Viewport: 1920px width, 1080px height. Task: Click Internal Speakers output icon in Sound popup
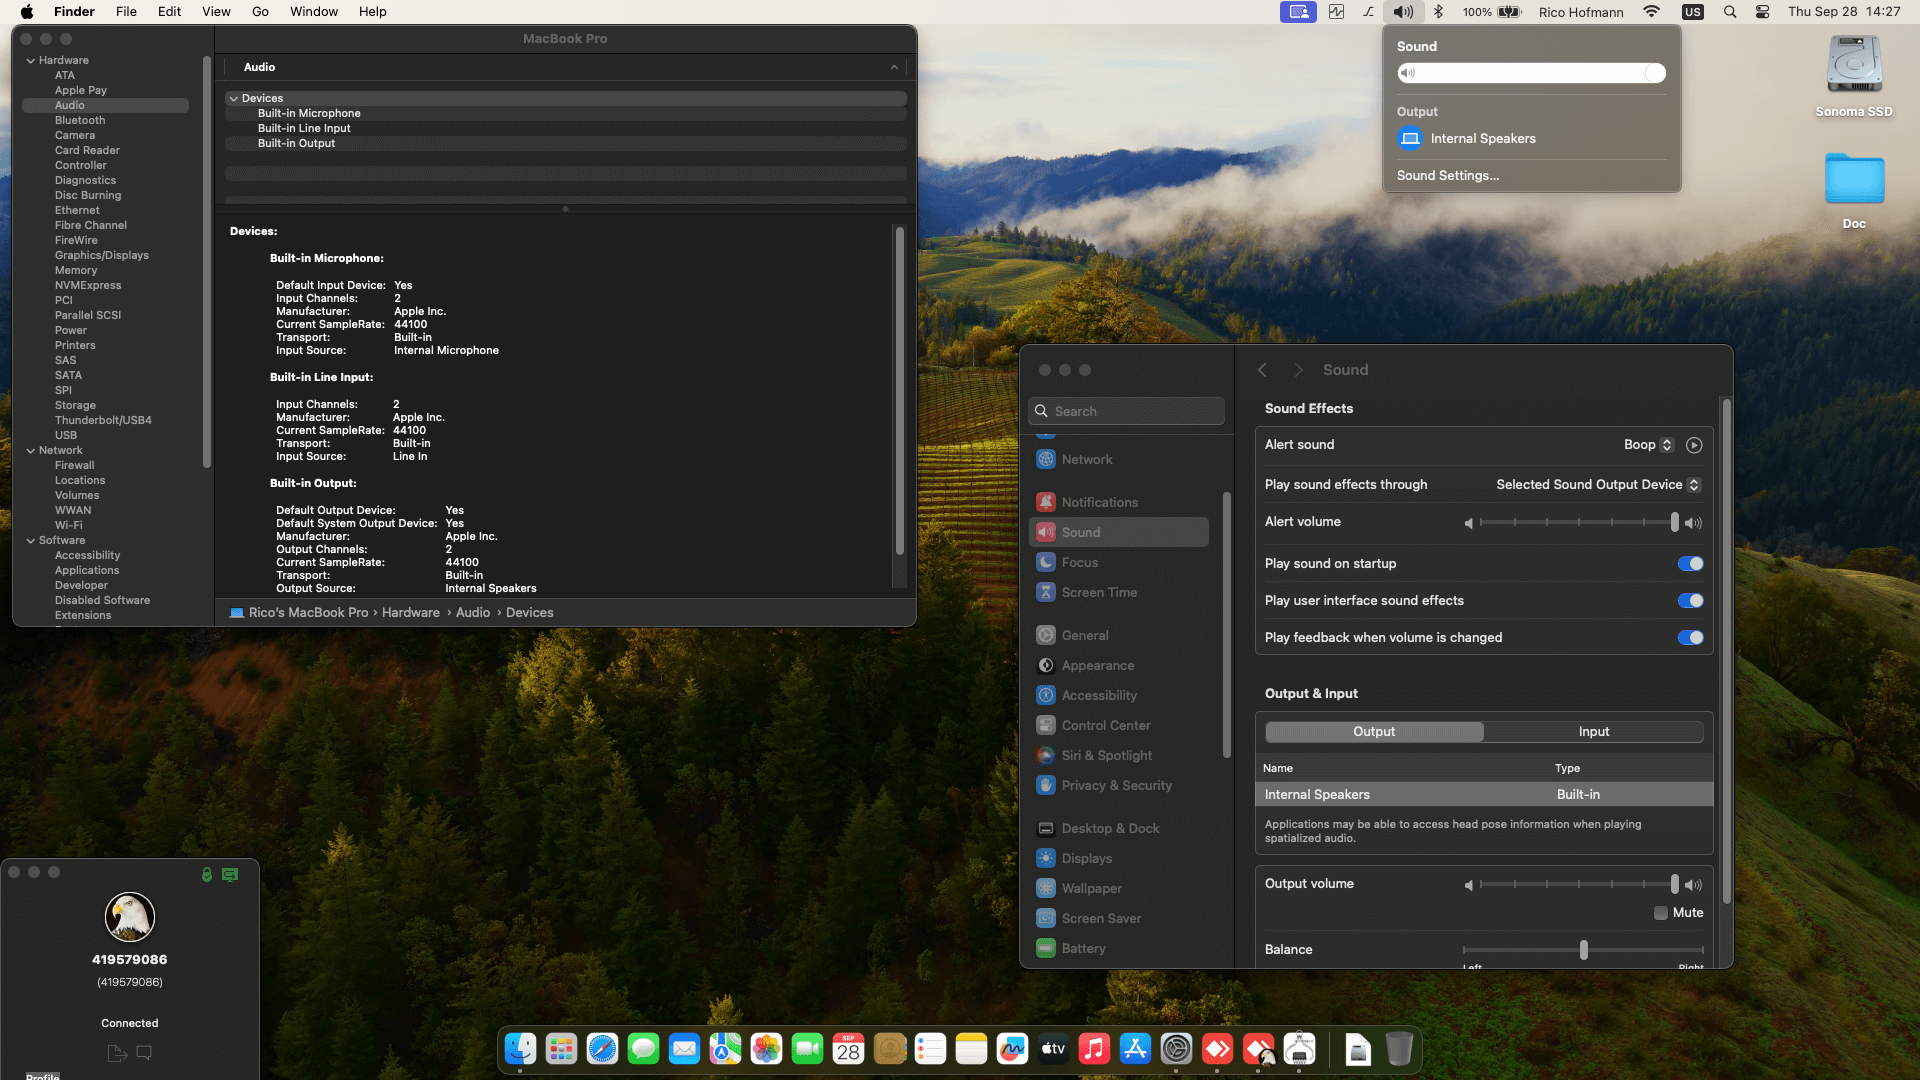coord(1410,139)
